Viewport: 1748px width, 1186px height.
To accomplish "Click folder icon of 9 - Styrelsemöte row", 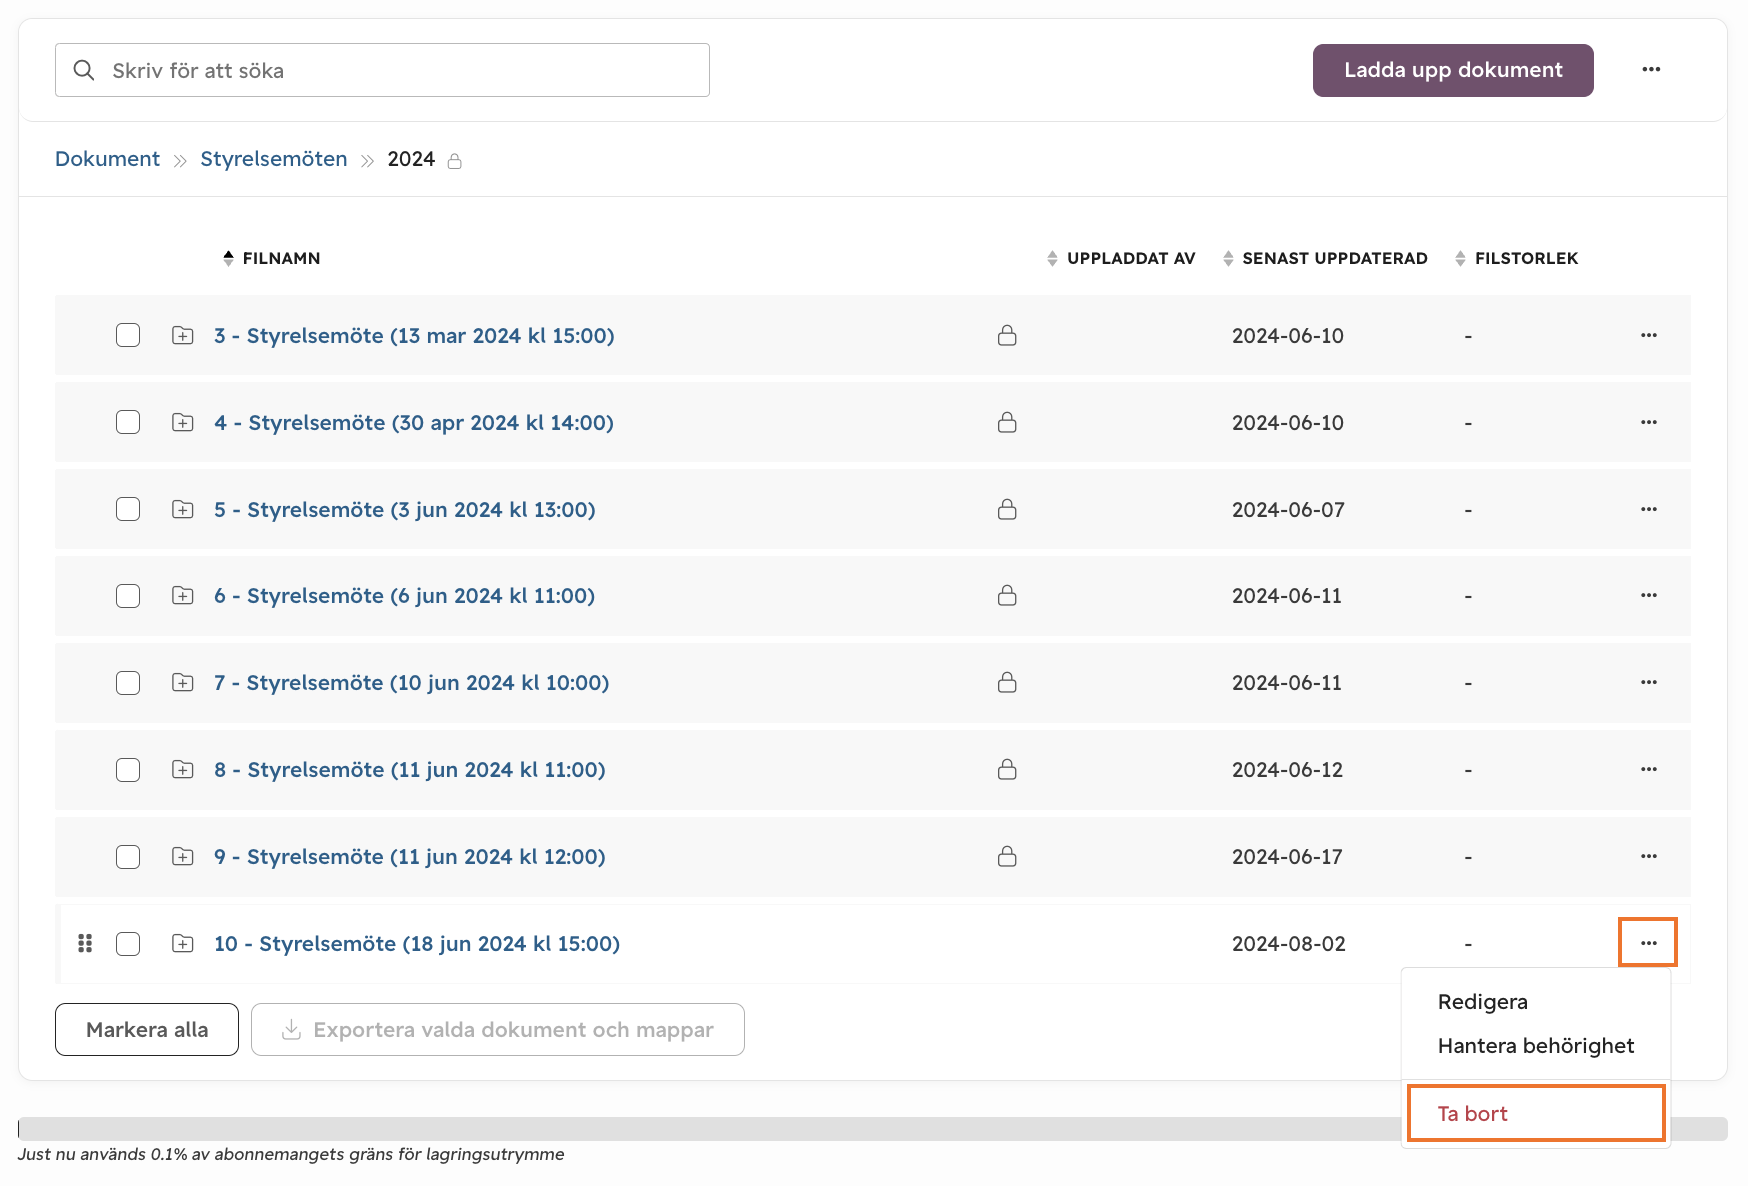I will pyautogui.click(x=183, y=857).
